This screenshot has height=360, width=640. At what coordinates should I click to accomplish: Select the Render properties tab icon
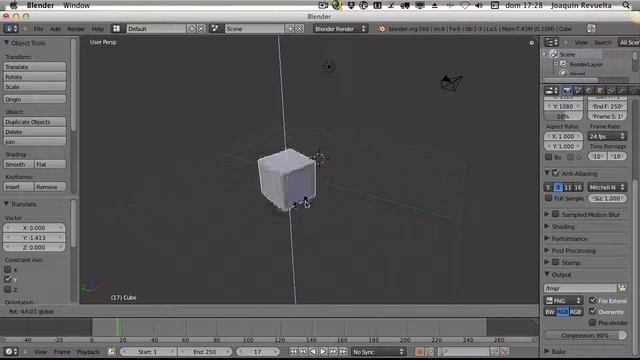[567, 91]
